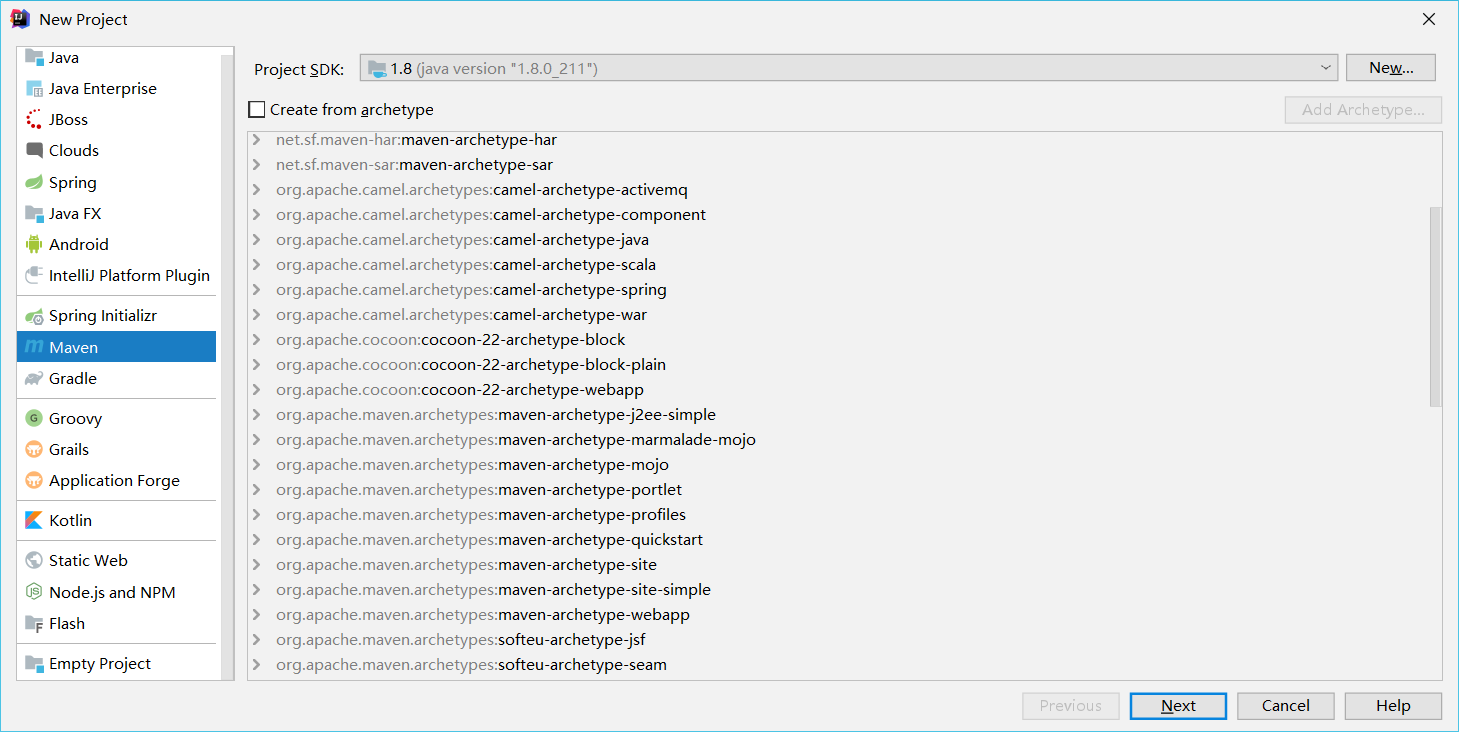Click the Java project type icon
Viewport: 1459px width, 732px height.
[34, 57]
